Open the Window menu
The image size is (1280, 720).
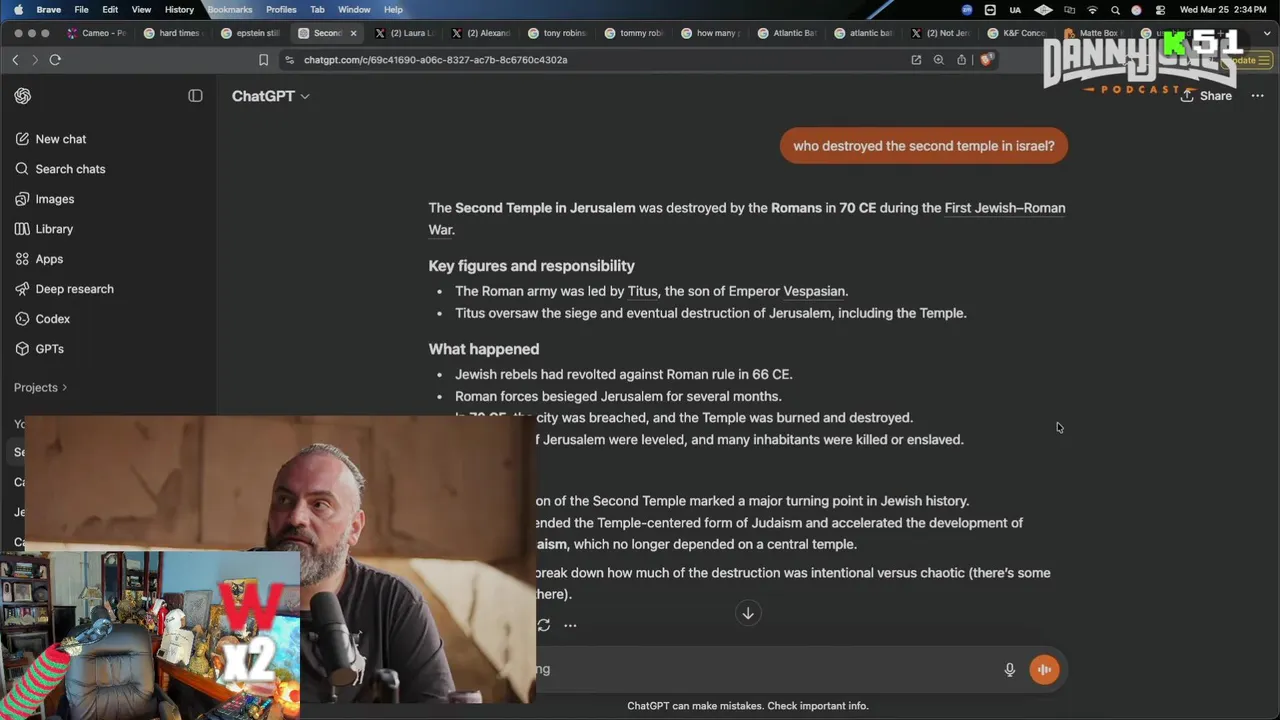(354, 10)
